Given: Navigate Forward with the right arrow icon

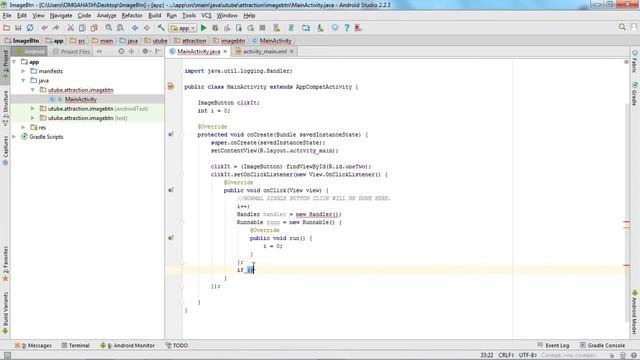Looking at the screenshot, I should point(147,28).
